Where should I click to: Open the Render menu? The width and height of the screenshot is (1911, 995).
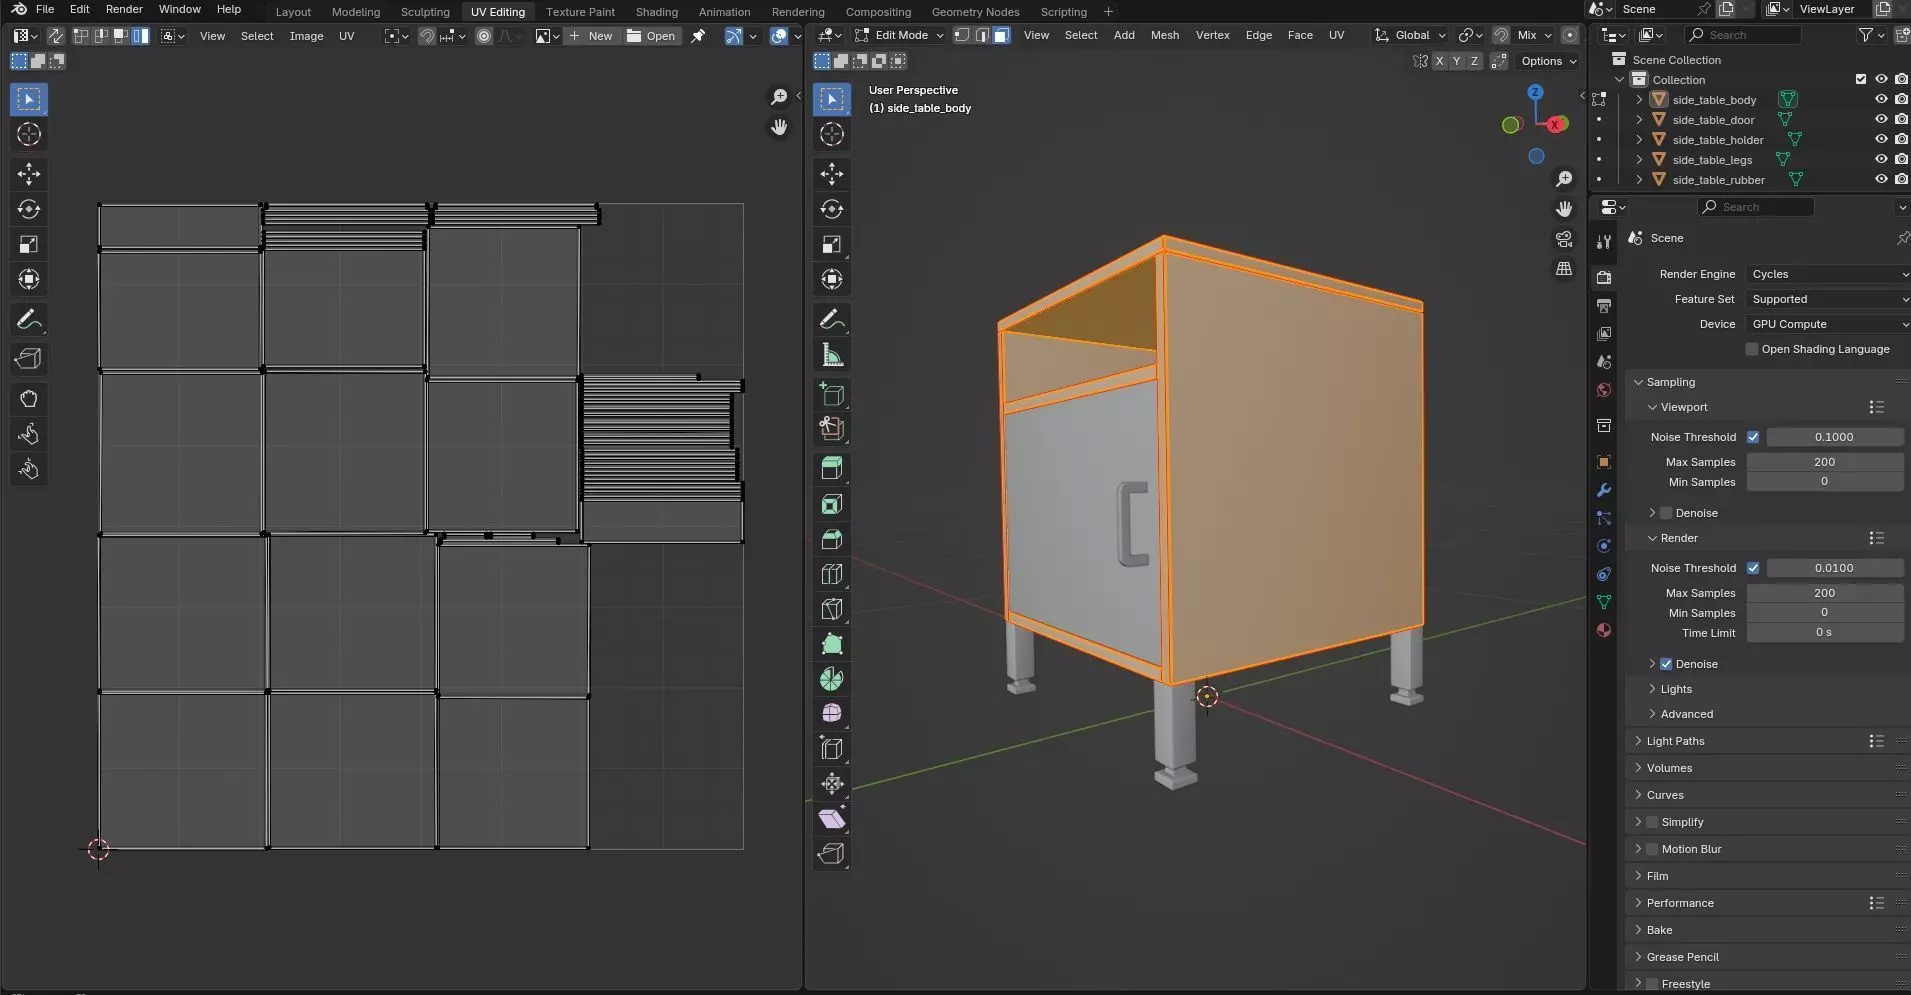point(124,9)
